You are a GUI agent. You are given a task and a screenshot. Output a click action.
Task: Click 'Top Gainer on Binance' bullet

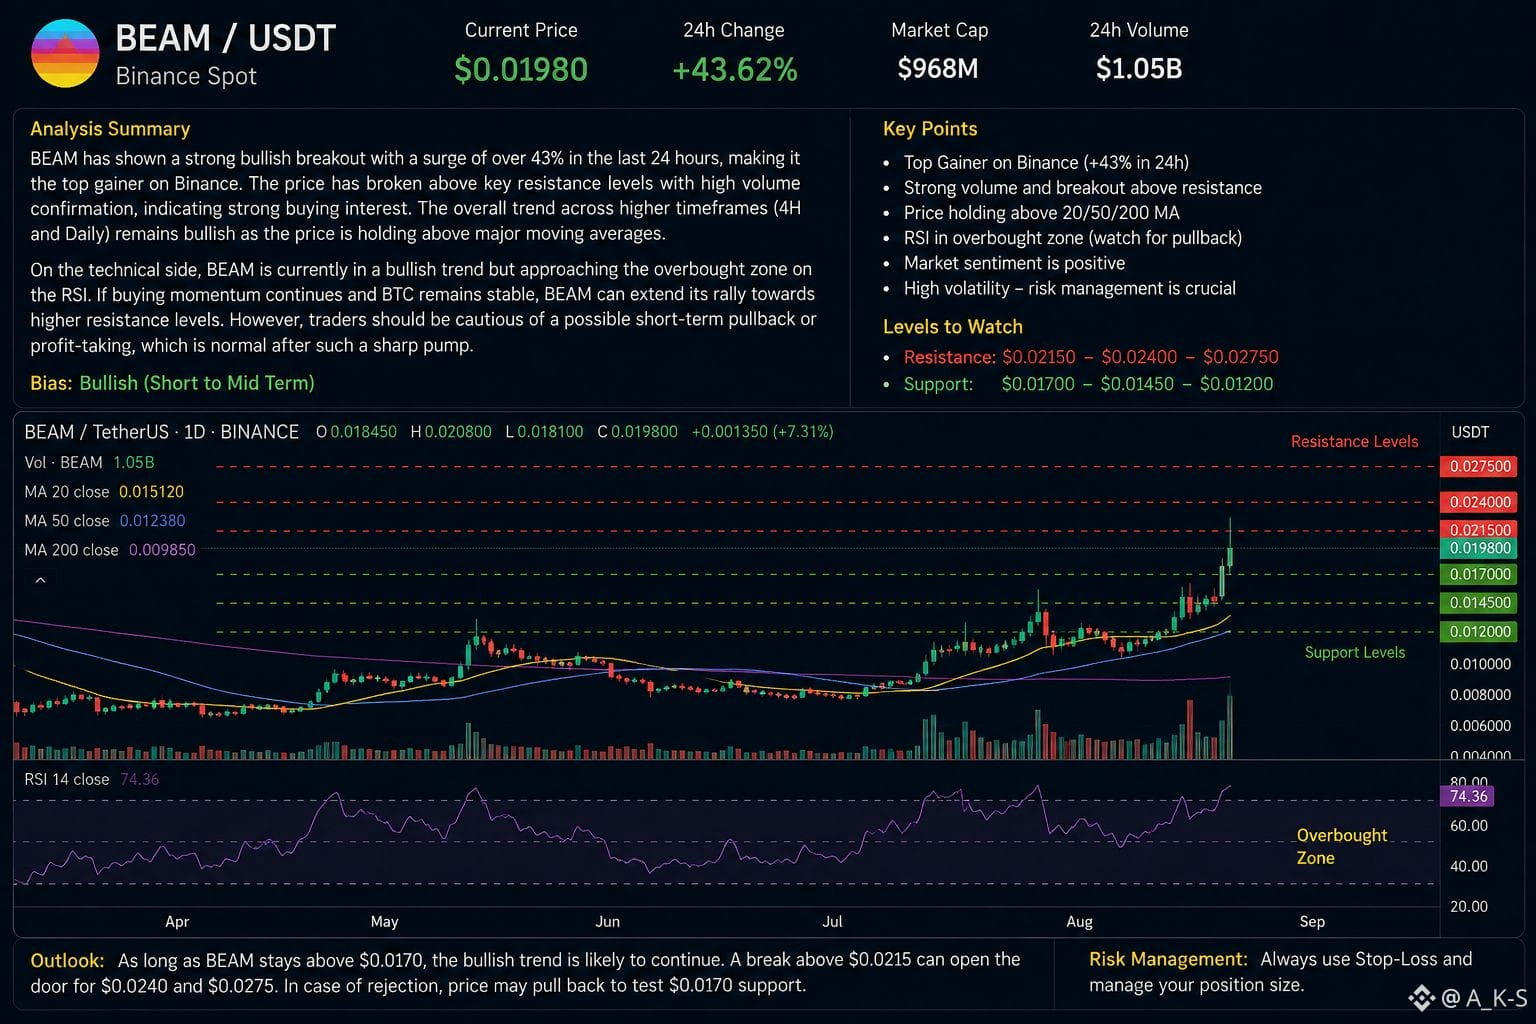click(x=1046, y=162)
